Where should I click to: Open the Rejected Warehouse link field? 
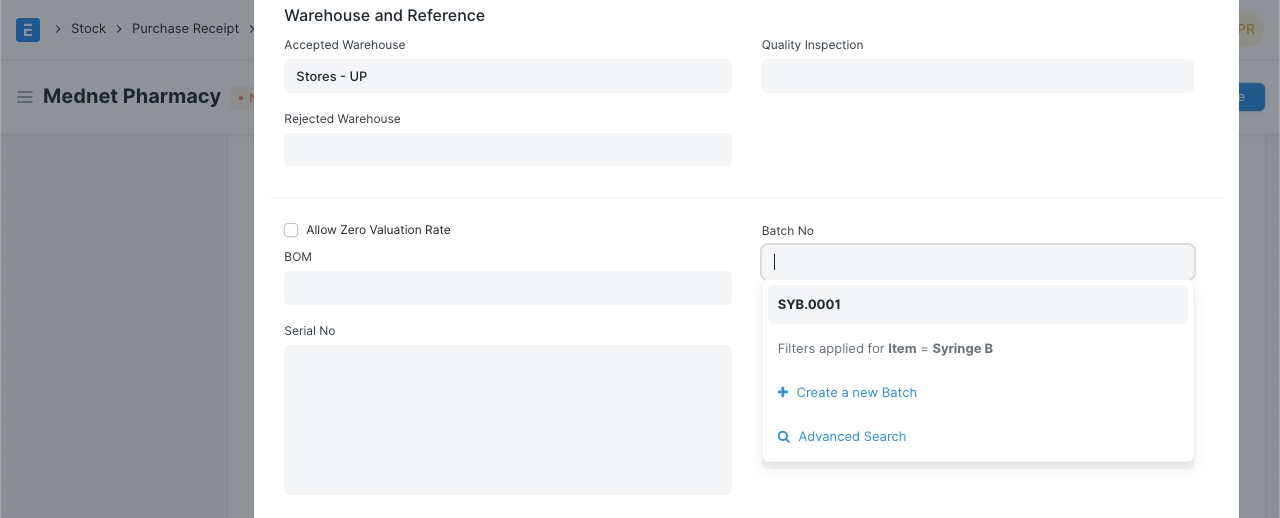(507, 150)
